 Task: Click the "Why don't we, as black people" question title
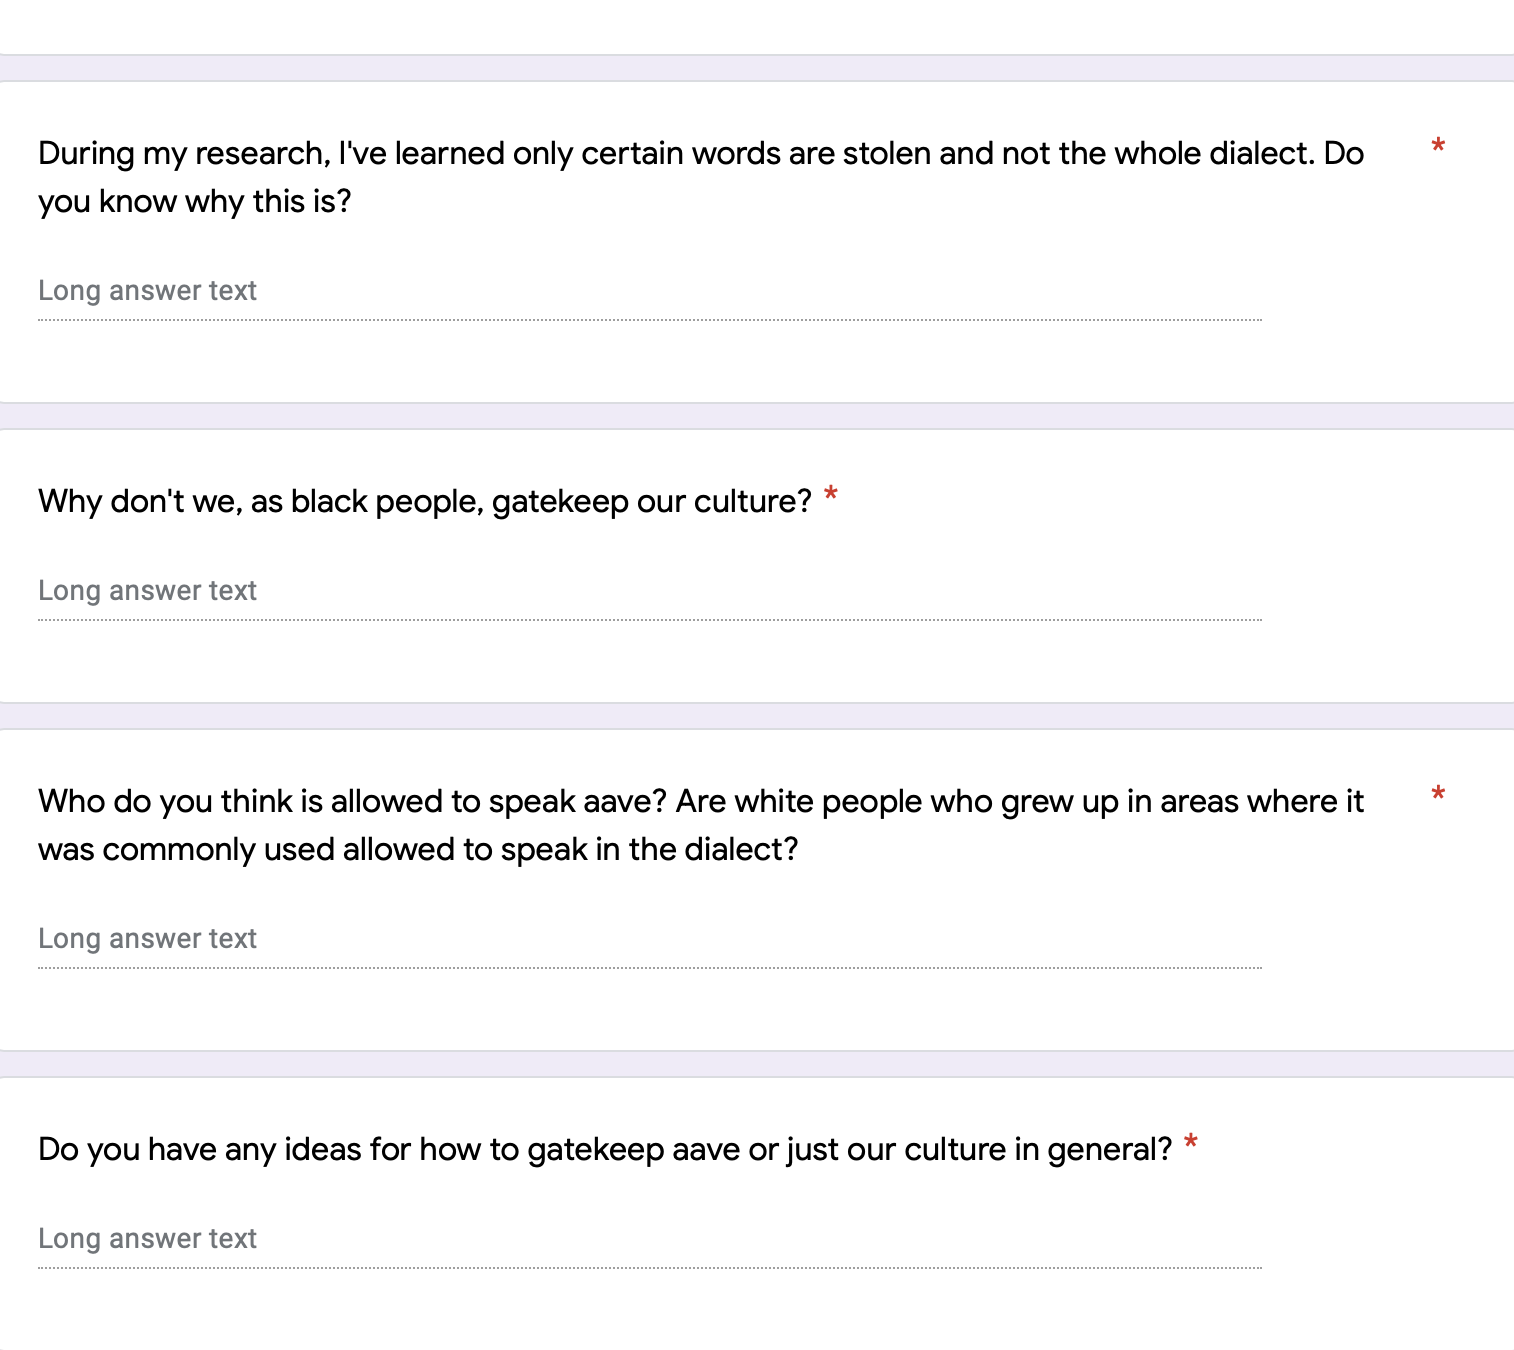425,501
